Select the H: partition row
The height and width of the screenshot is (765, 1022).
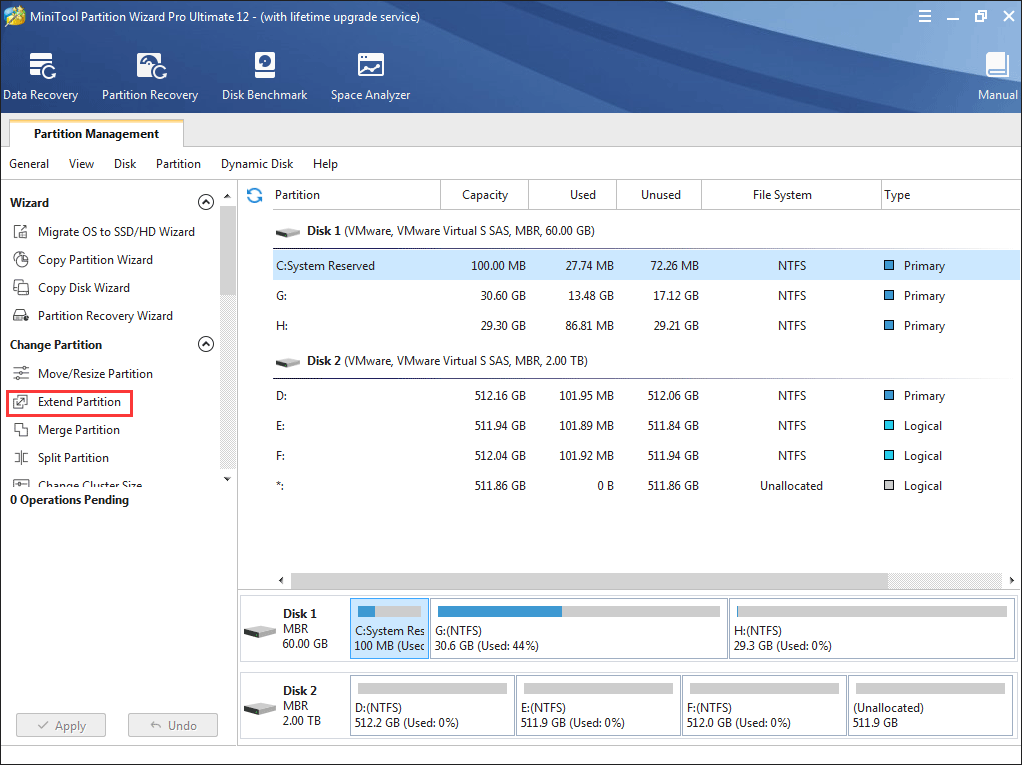[646, 325]
